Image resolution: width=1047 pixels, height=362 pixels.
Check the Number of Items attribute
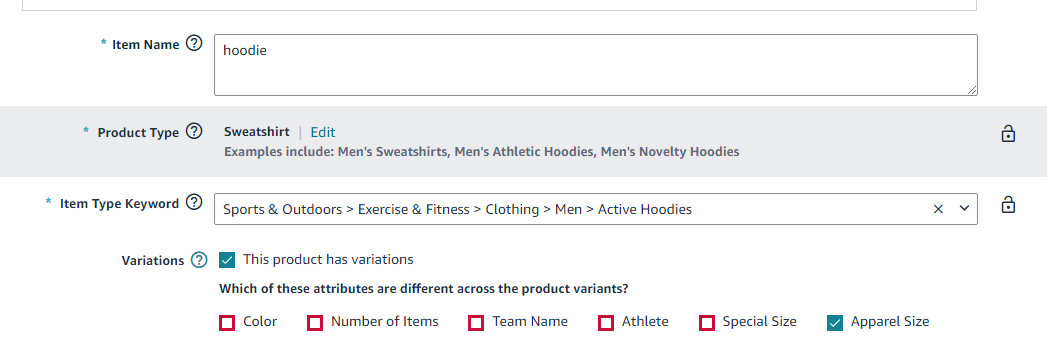[315, 323]
